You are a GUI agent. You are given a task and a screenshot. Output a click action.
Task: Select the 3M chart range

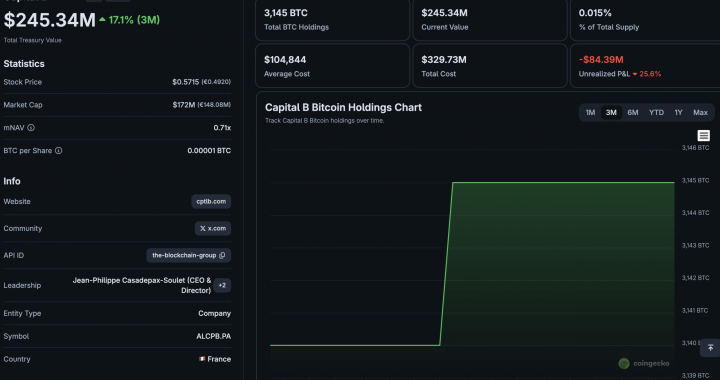[x=611, y=112]
